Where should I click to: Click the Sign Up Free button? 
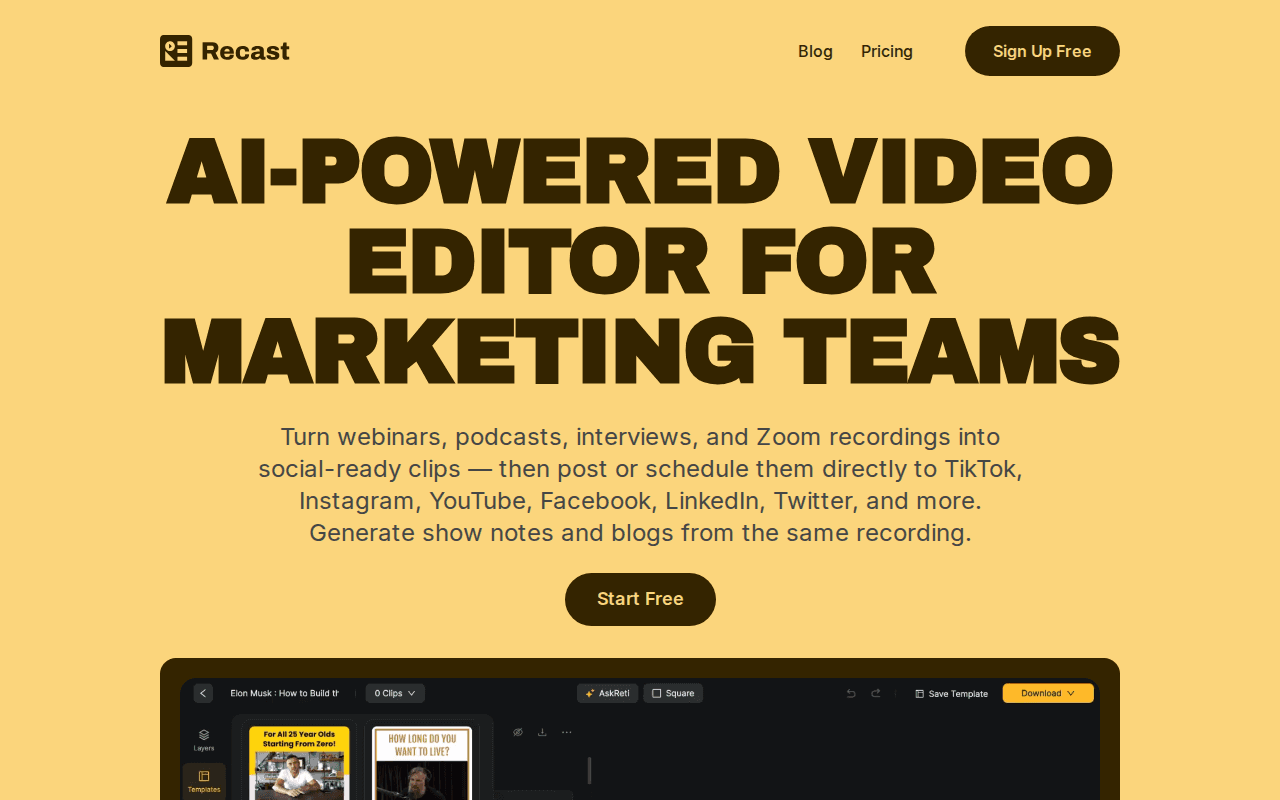click(x=1042, y=51)
